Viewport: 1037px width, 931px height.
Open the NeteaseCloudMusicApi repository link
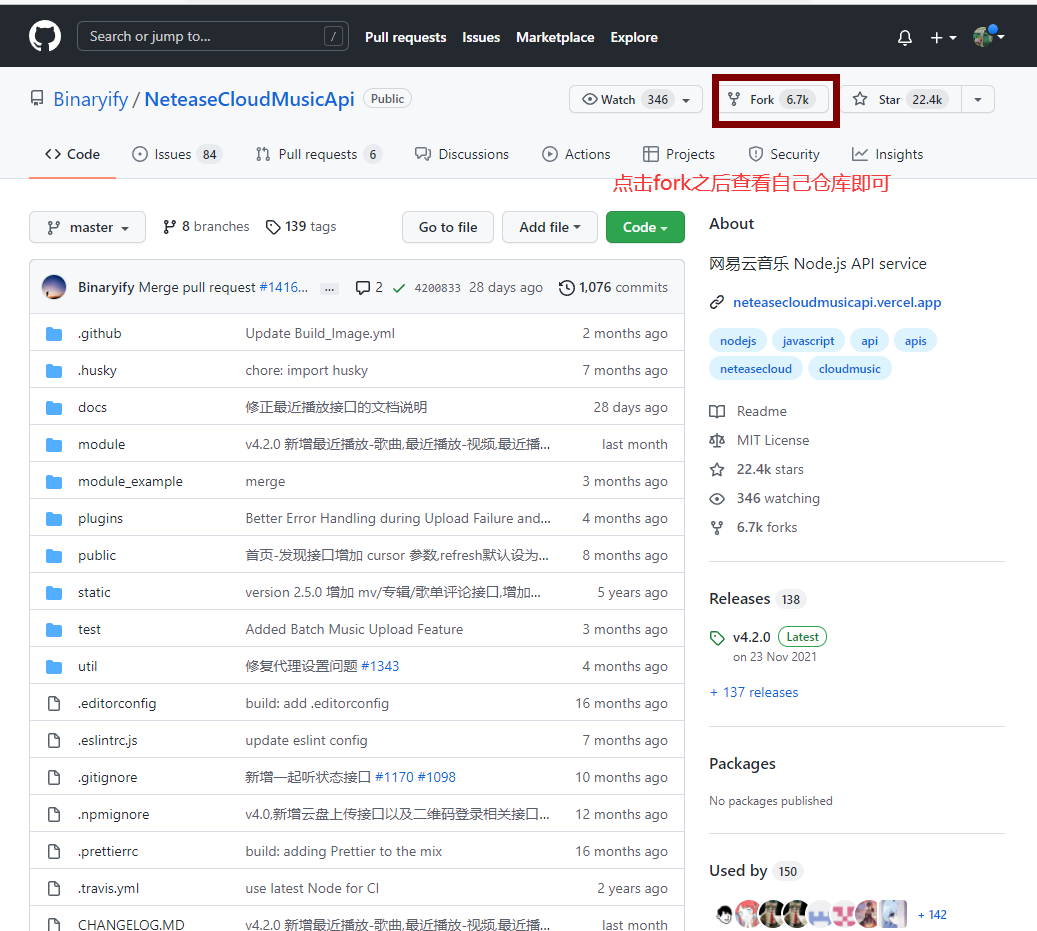[x=249, y=99]
